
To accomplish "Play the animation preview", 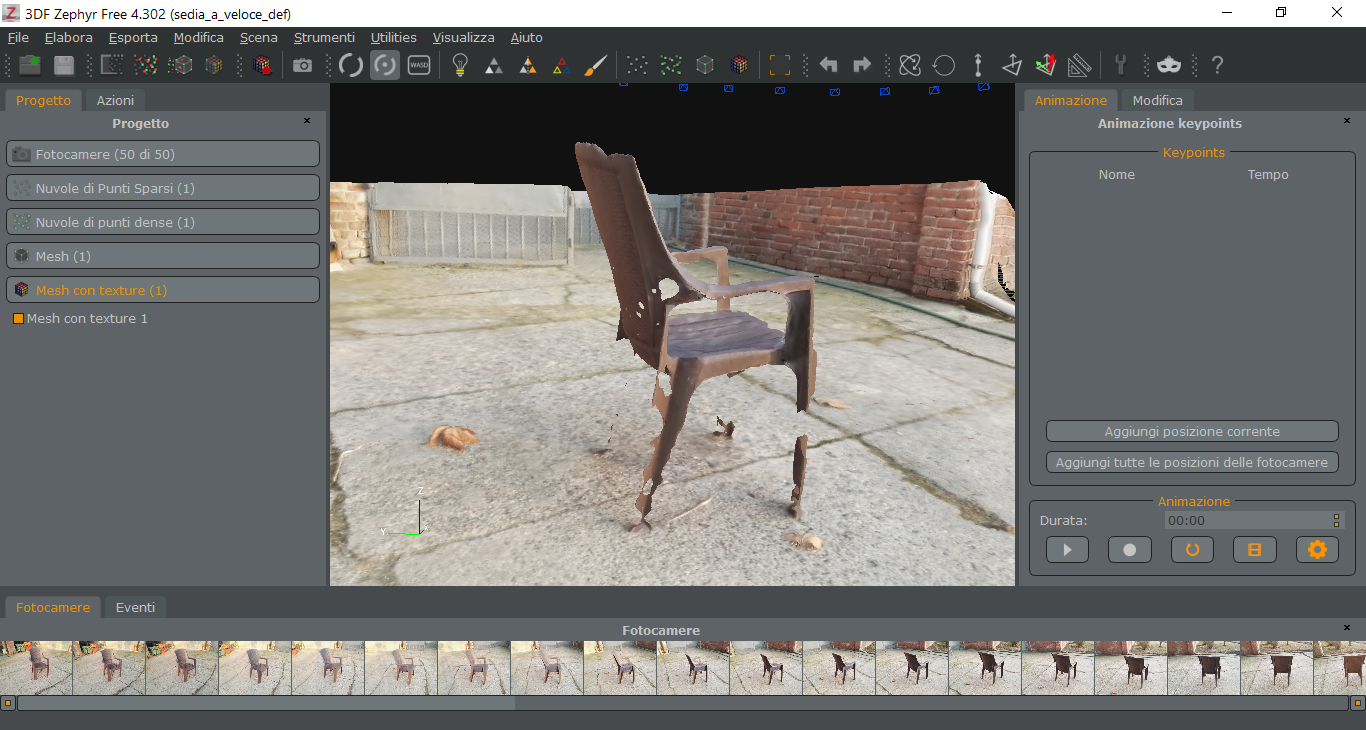I will [1067, 549].
